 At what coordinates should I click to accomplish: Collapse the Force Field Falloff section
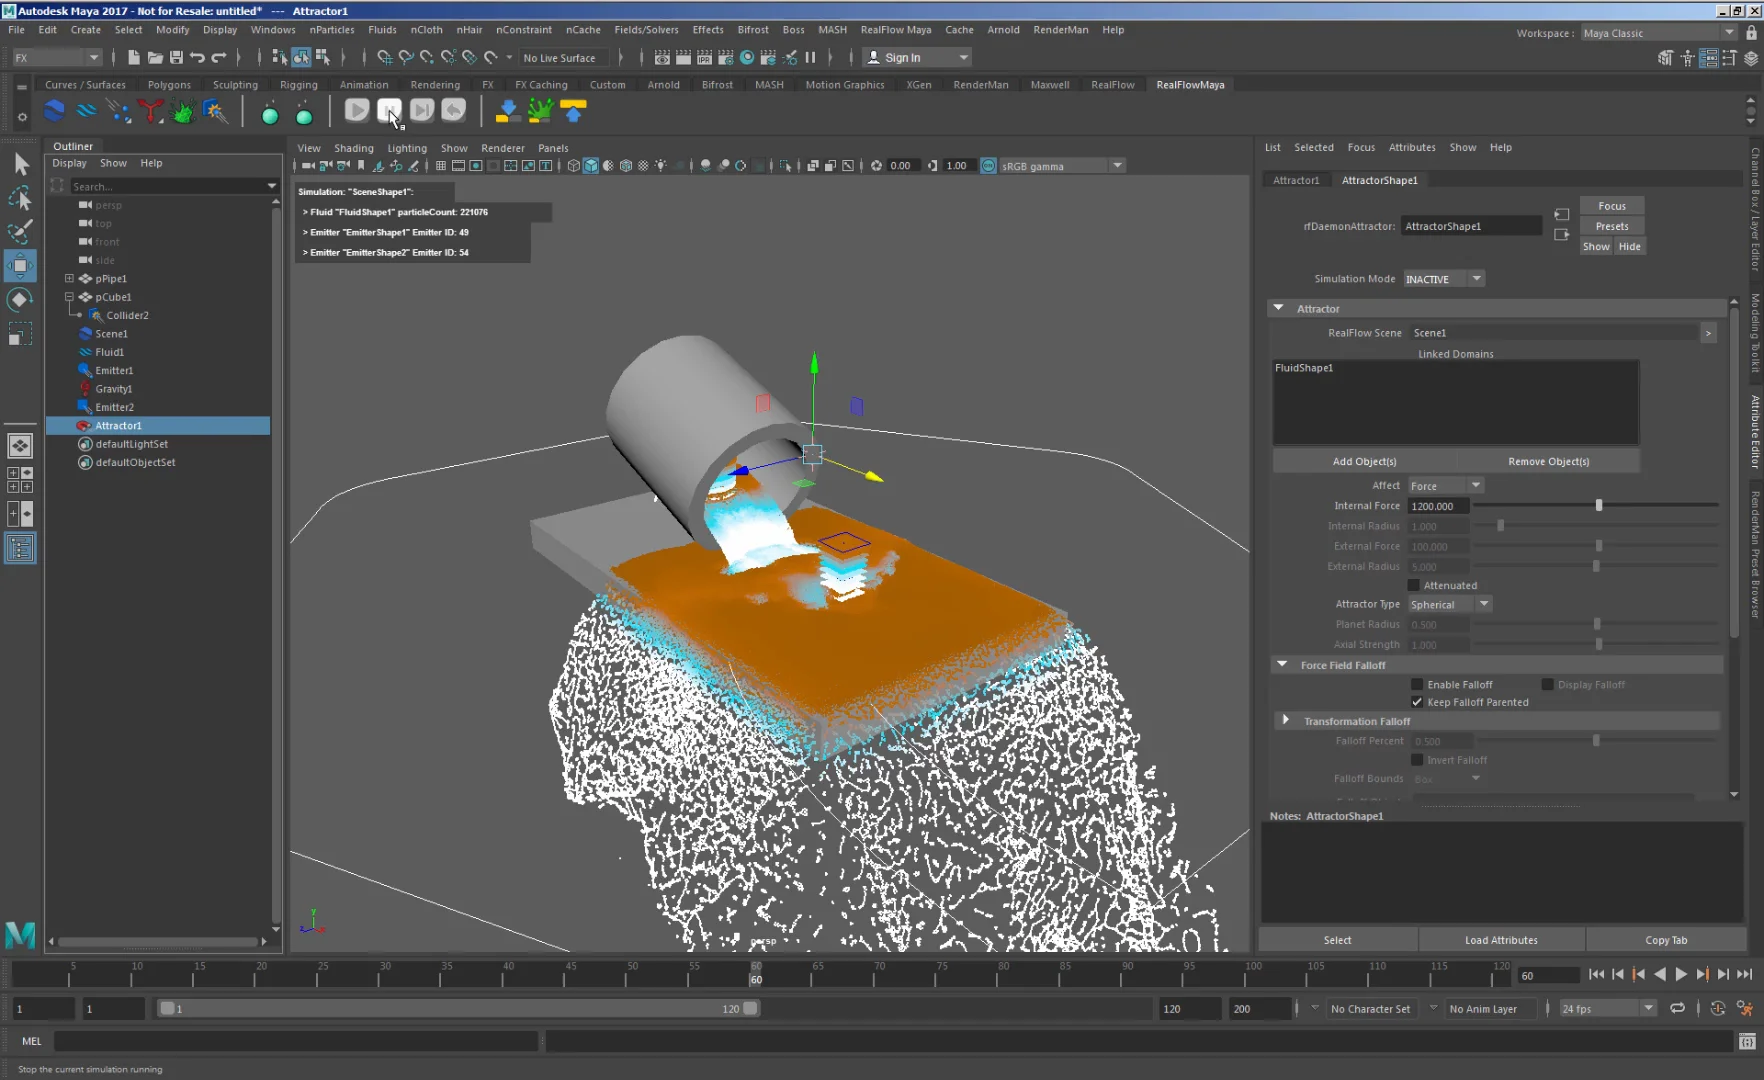click(x=1283, y=664)
